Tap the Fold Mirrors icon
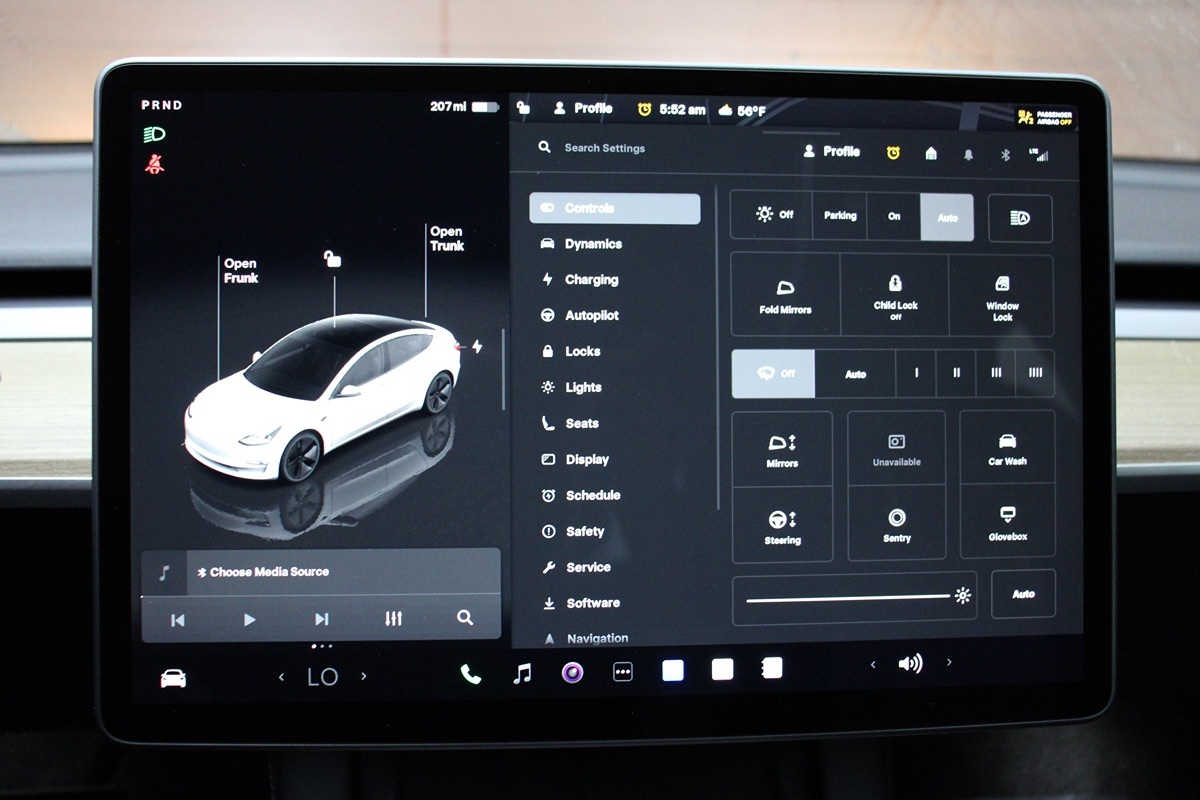The width and height of the screenshot is (1200, 800). [785, 295]
